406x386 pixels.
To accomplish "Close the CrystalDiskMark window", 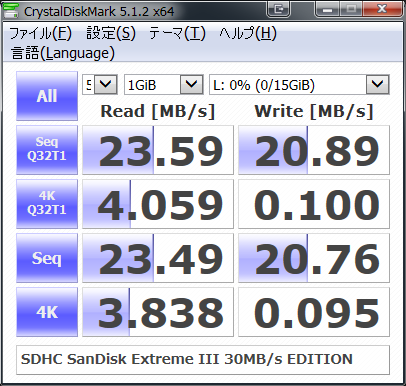I will (x=382, y=9).
